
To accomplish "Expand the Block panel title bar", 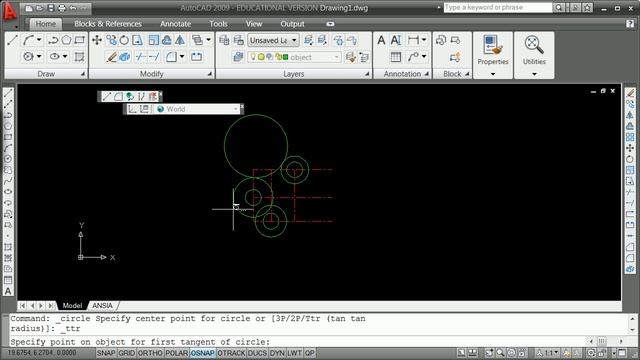I will [x=452, y=74].
